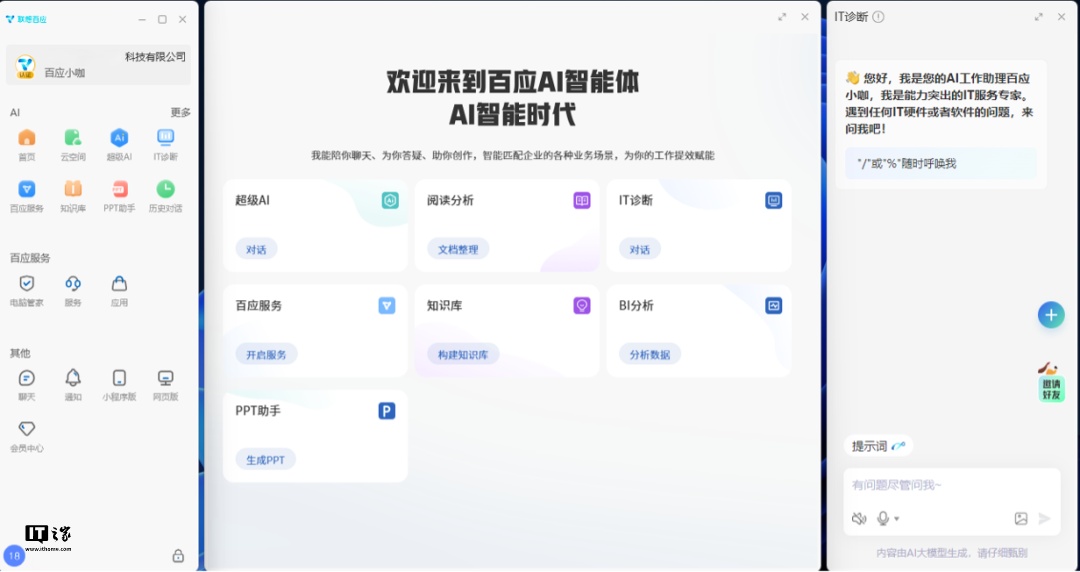
Task: Click the send arrow icon
Action: point(1045,519)
